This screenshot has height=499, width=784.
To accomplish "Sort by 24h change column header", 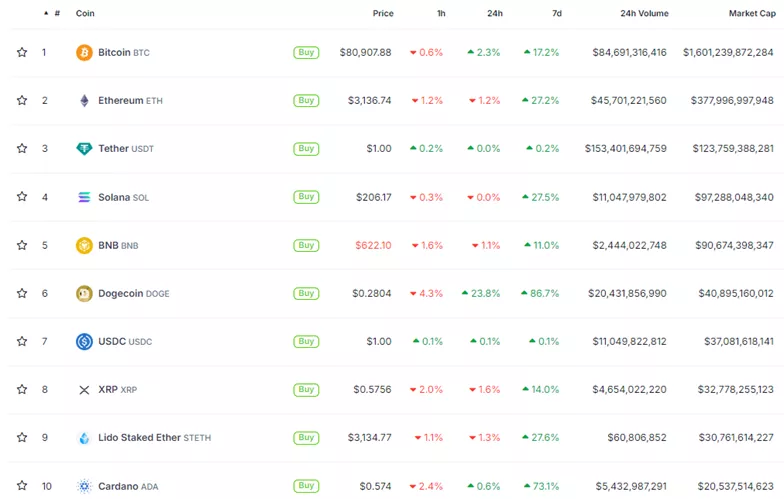I will [x=495, y=14].
